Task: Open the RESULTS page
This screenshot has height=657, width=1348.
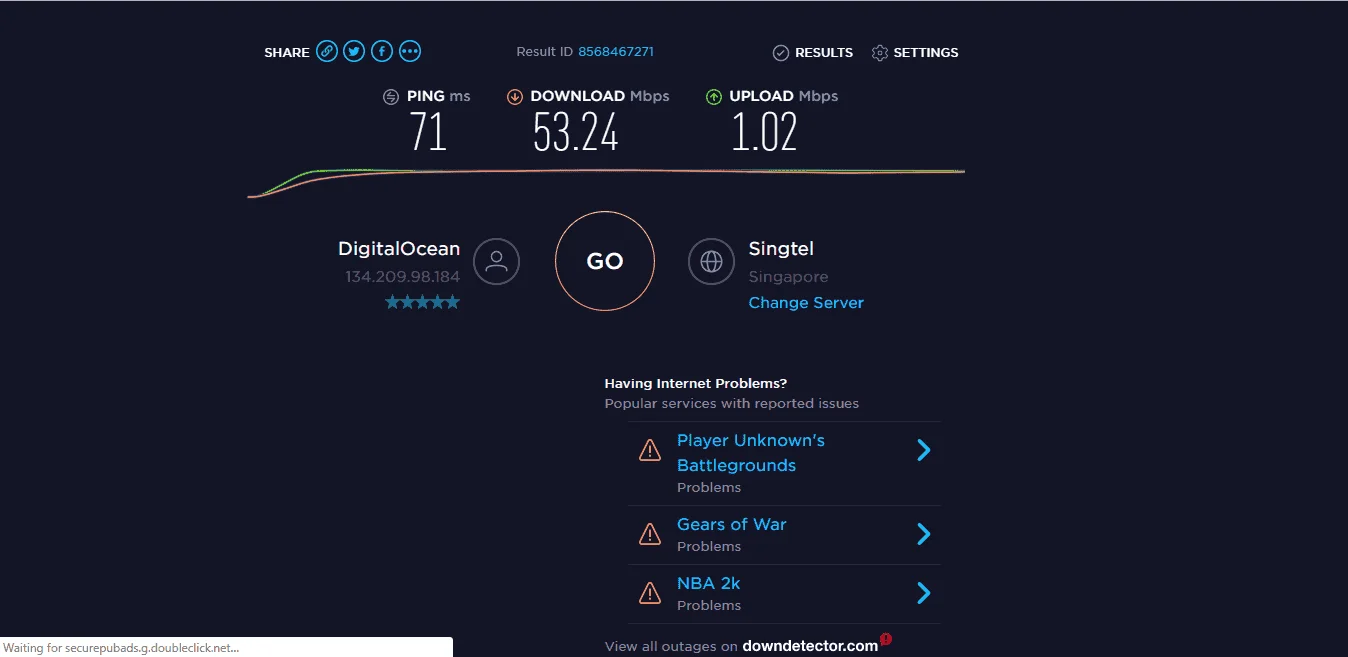Action: point(813,52)
